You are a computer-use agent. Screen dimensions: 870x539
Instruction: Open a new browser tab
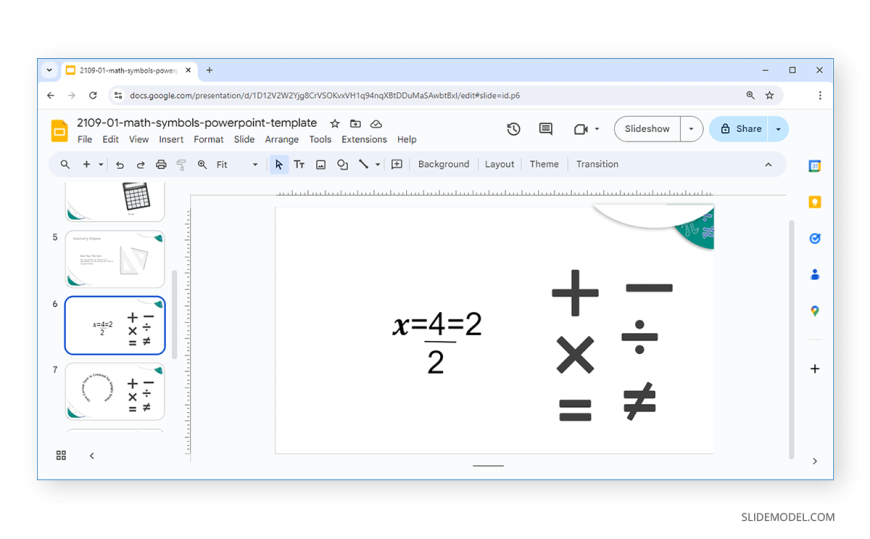[x=209, y=70]
